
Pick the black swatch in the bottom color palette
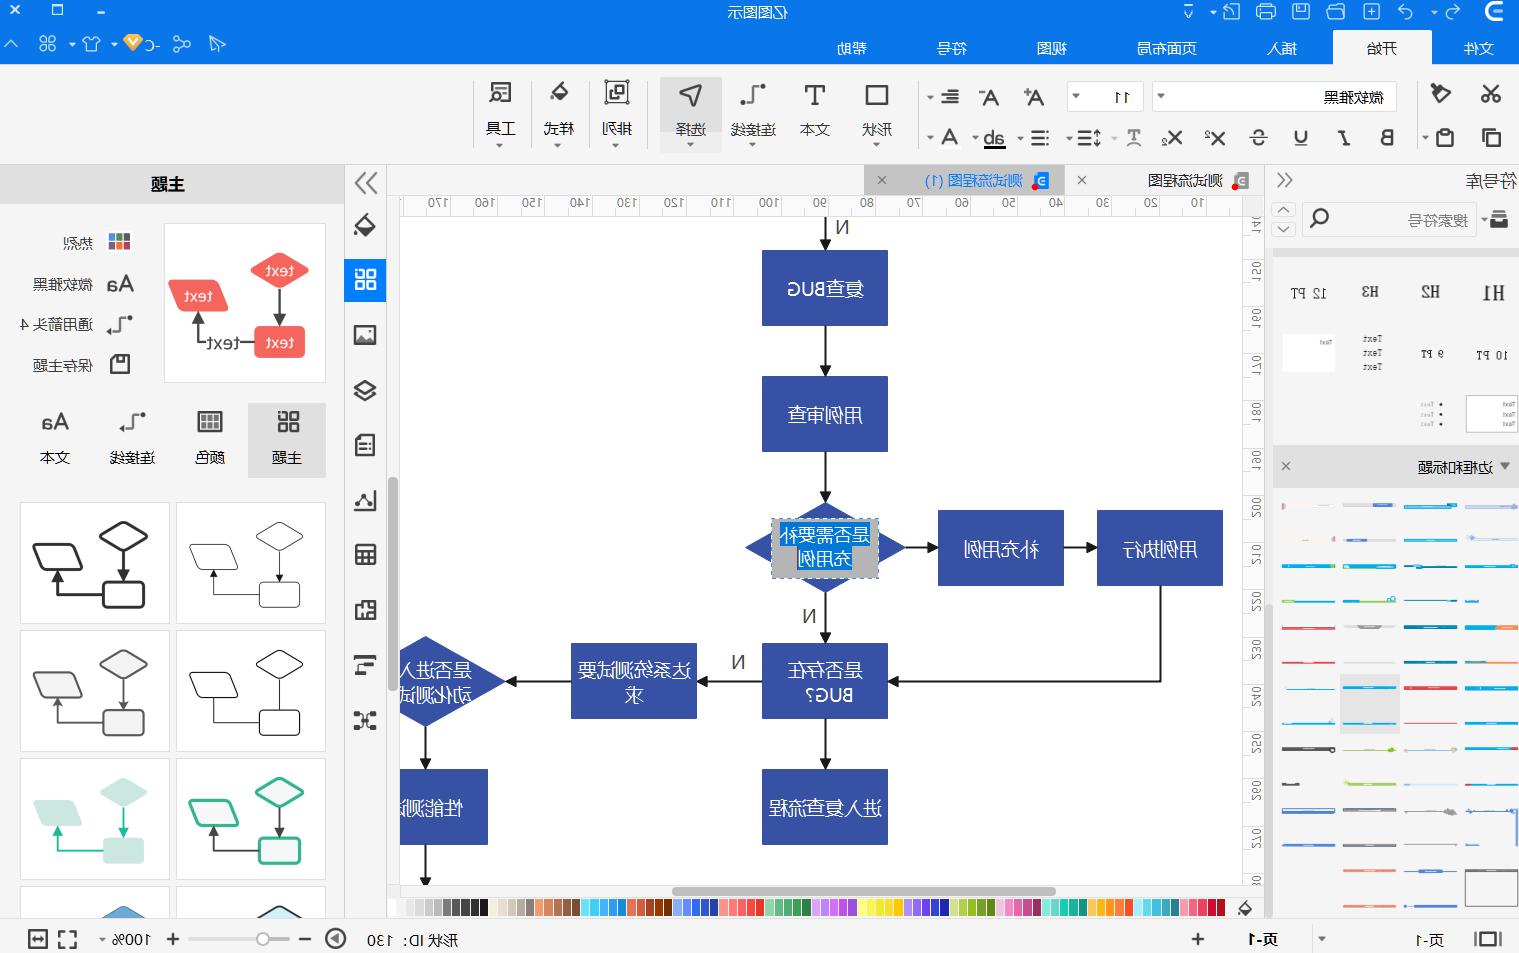[x=484, y=907]
